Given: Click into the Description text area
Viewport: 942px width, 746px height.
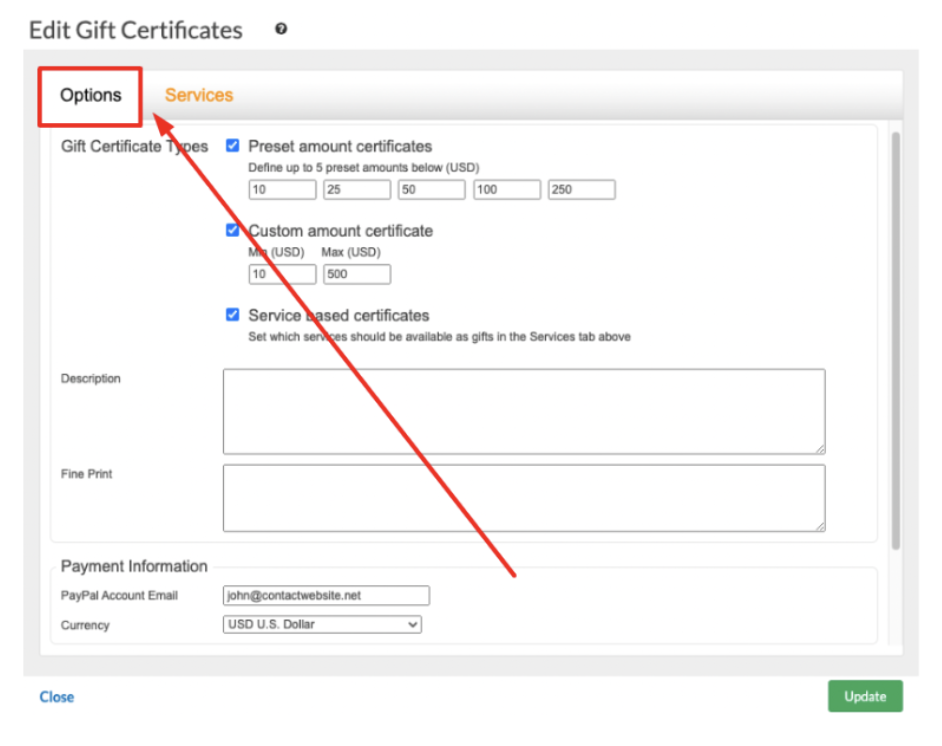Looking at the screenshot, I should [524, 411].
